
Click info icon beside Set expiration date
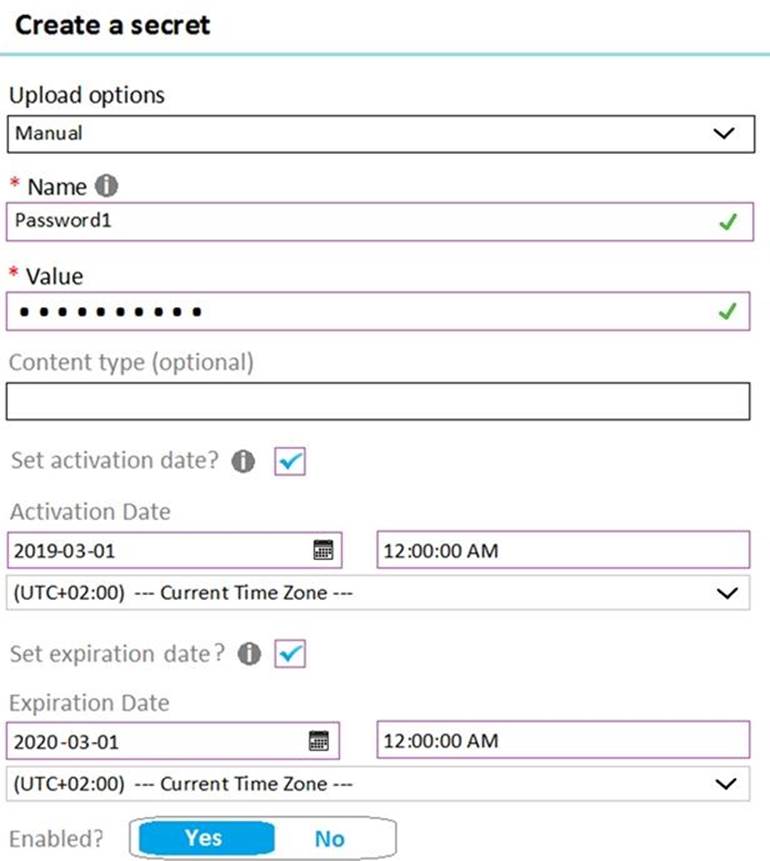[249, 653]
